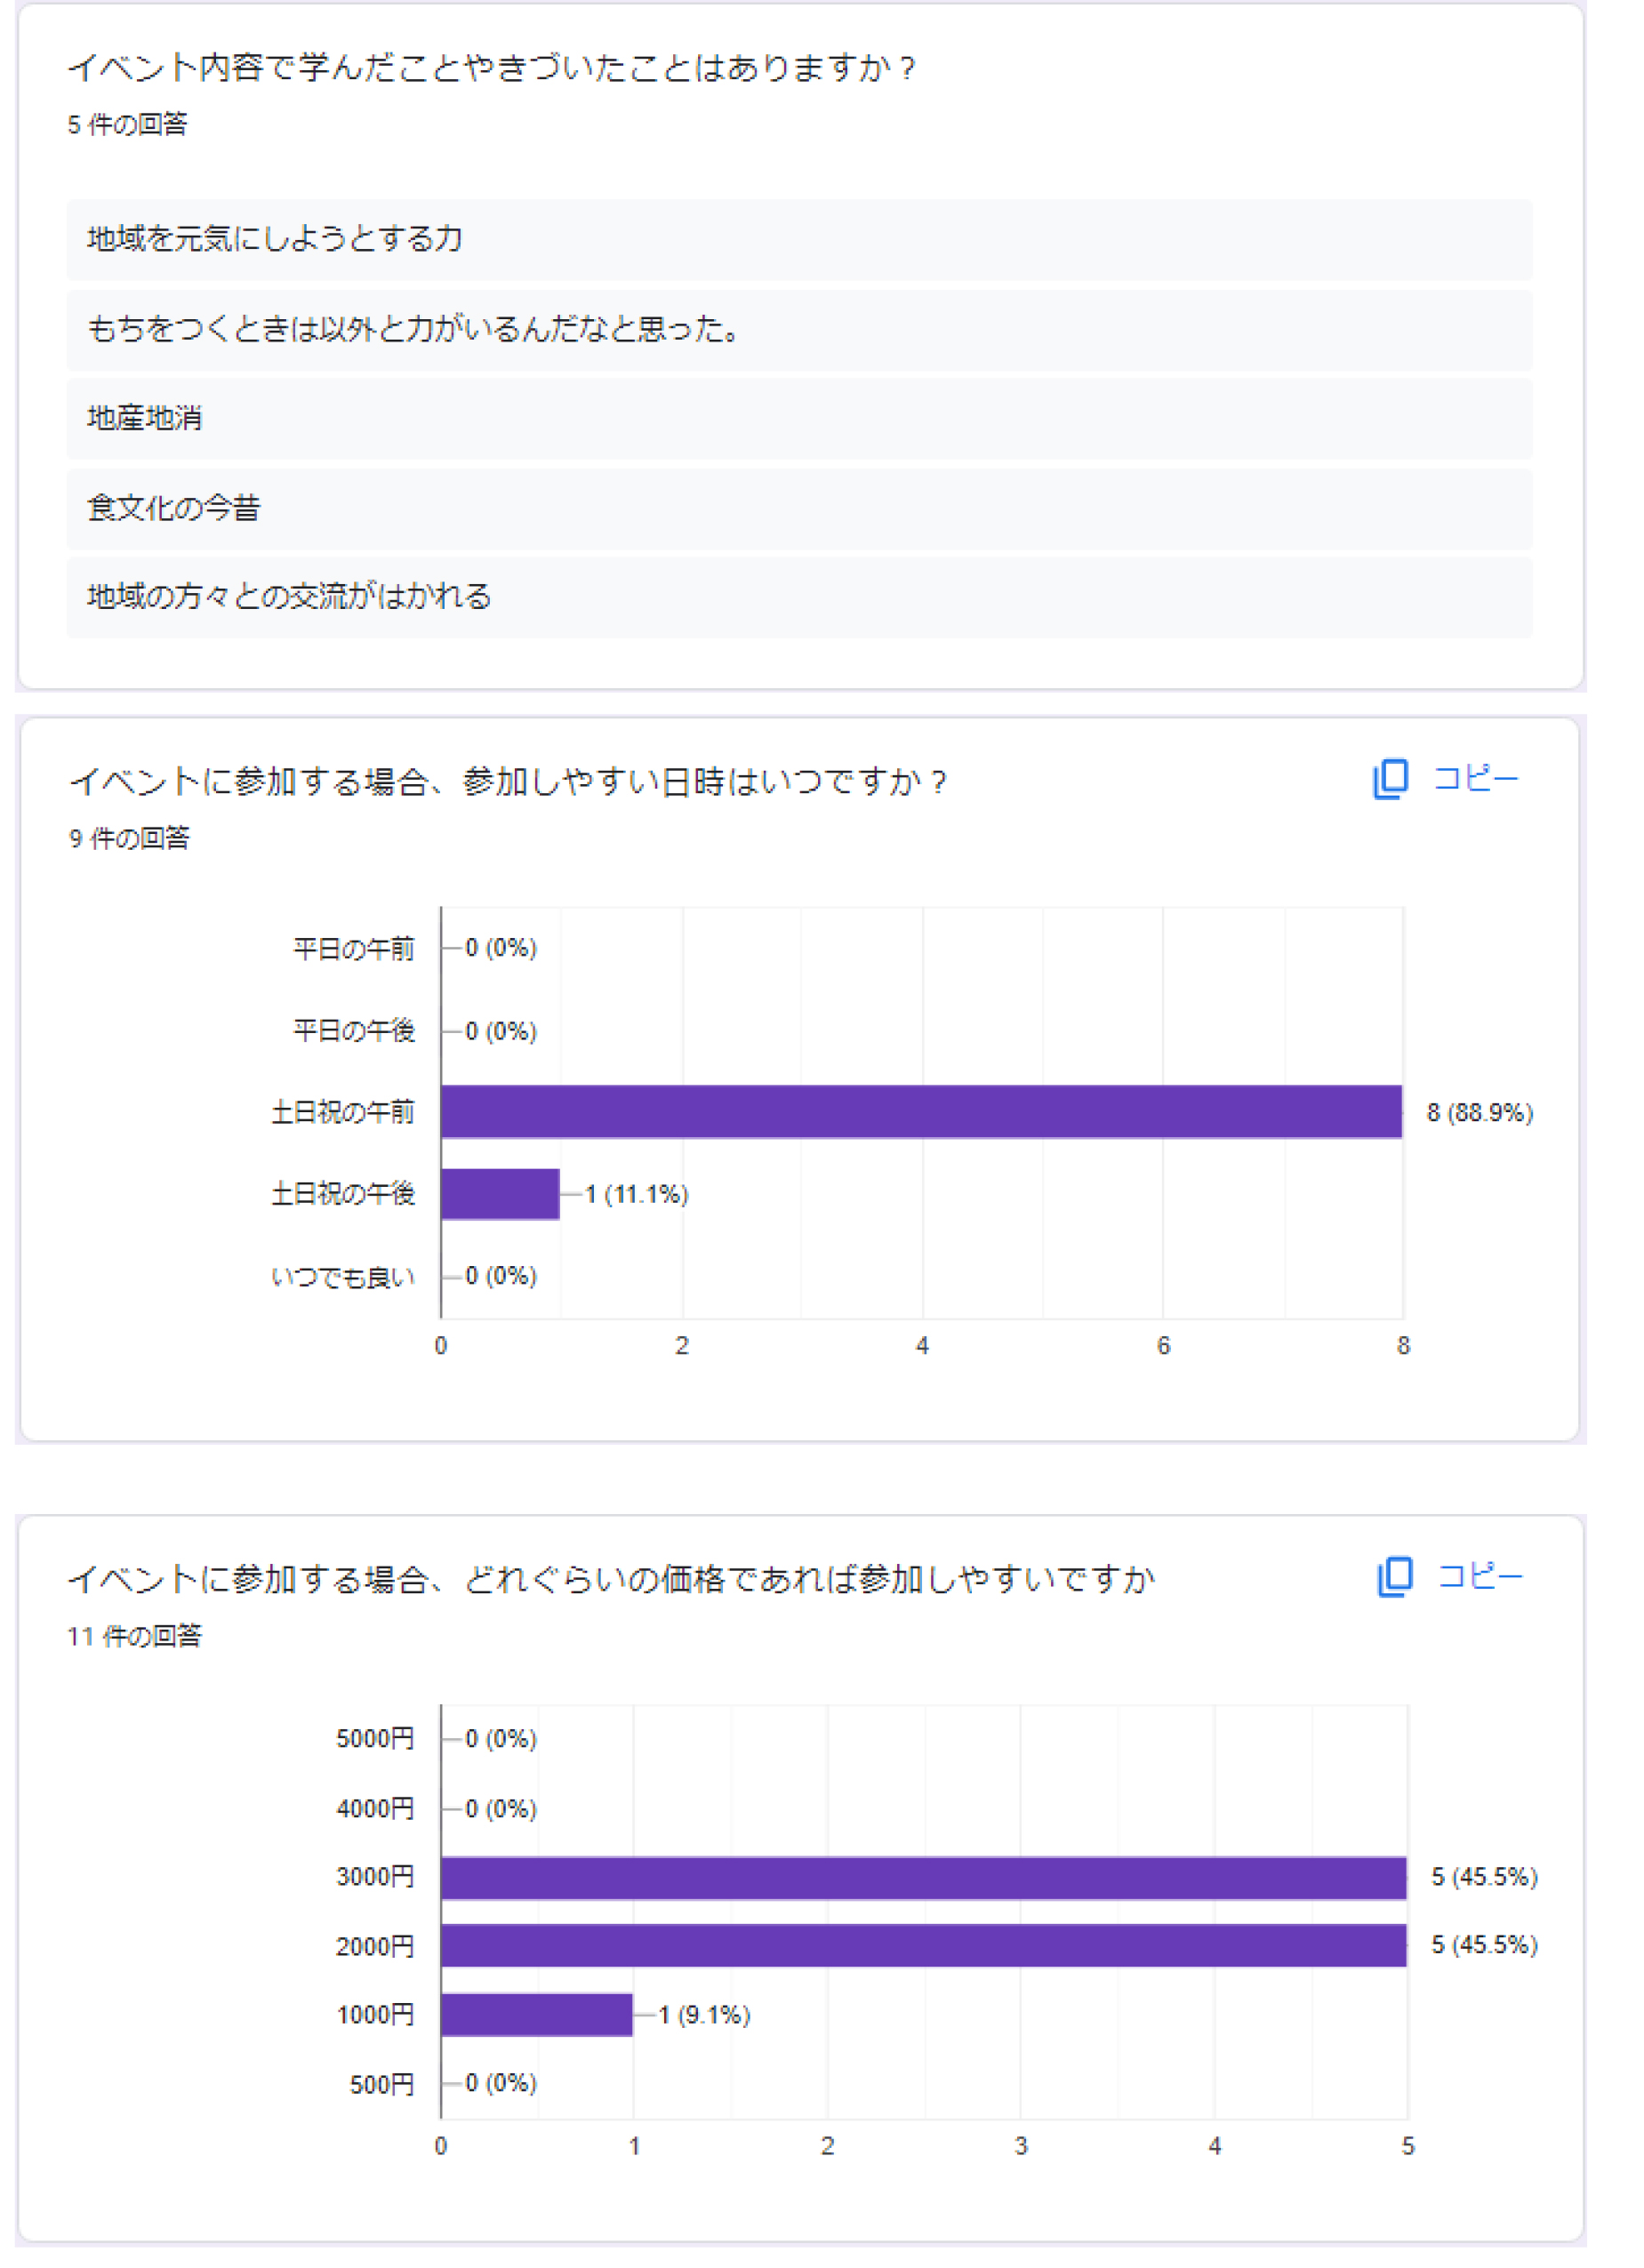Select response 地域の方々との交流がはかれる
The height and width of the screenshot is (2268, 1644).
tap(799, 597)
